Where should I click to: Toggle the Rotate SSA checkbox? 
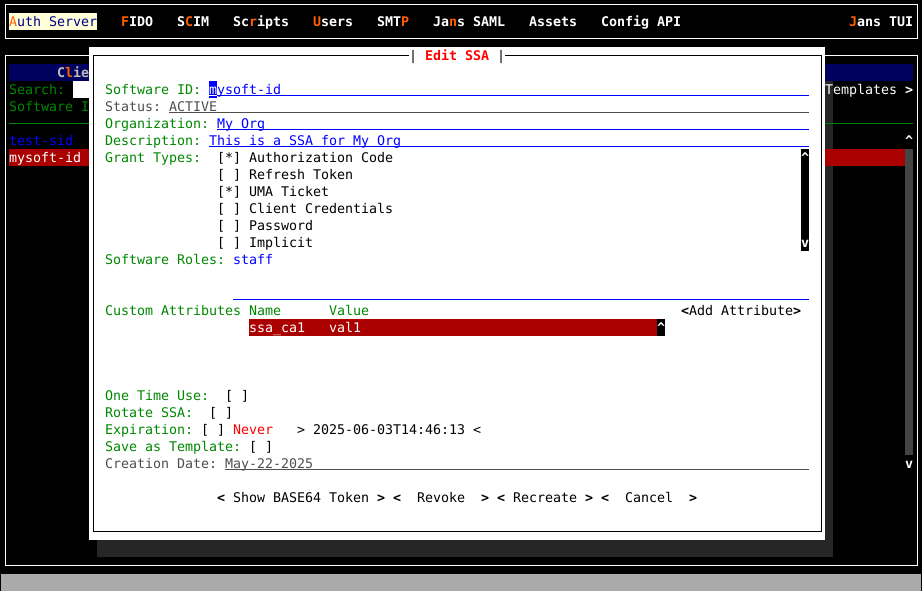[x=221, y=413]
